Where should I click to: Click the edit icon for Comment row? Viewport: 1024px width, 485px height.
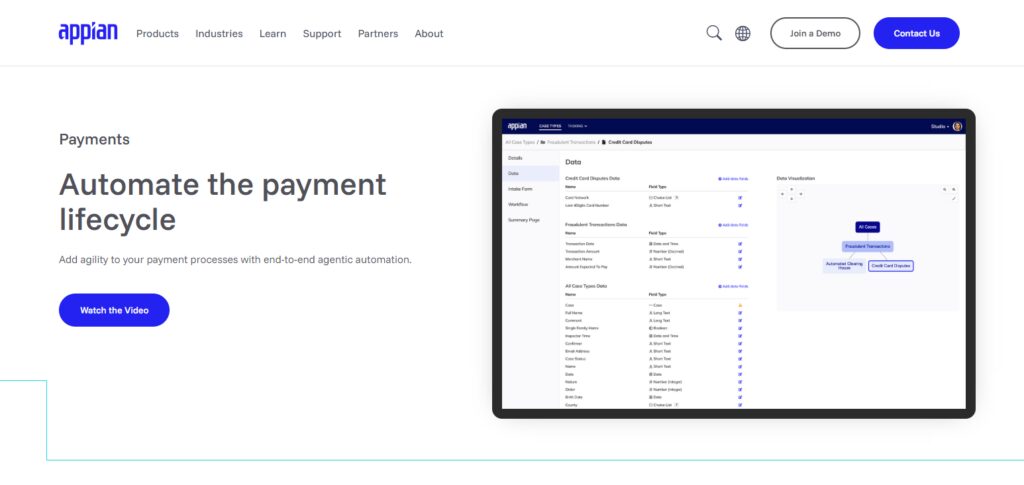[740, 321]
